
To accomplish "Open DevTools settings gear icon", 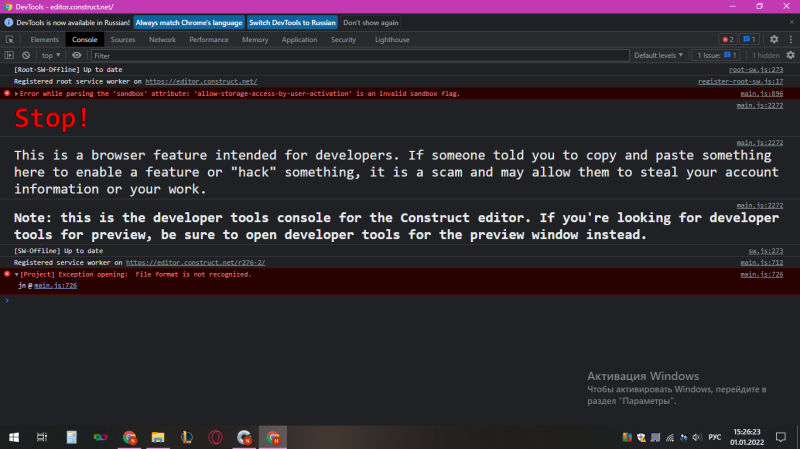I will (x=774, y=39).
